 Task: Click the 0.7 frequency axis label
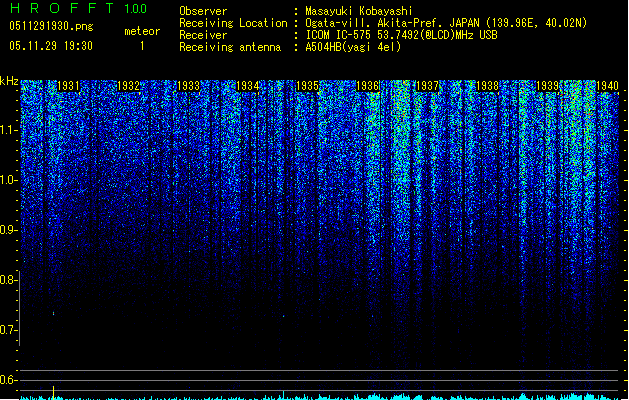(9, 330)
